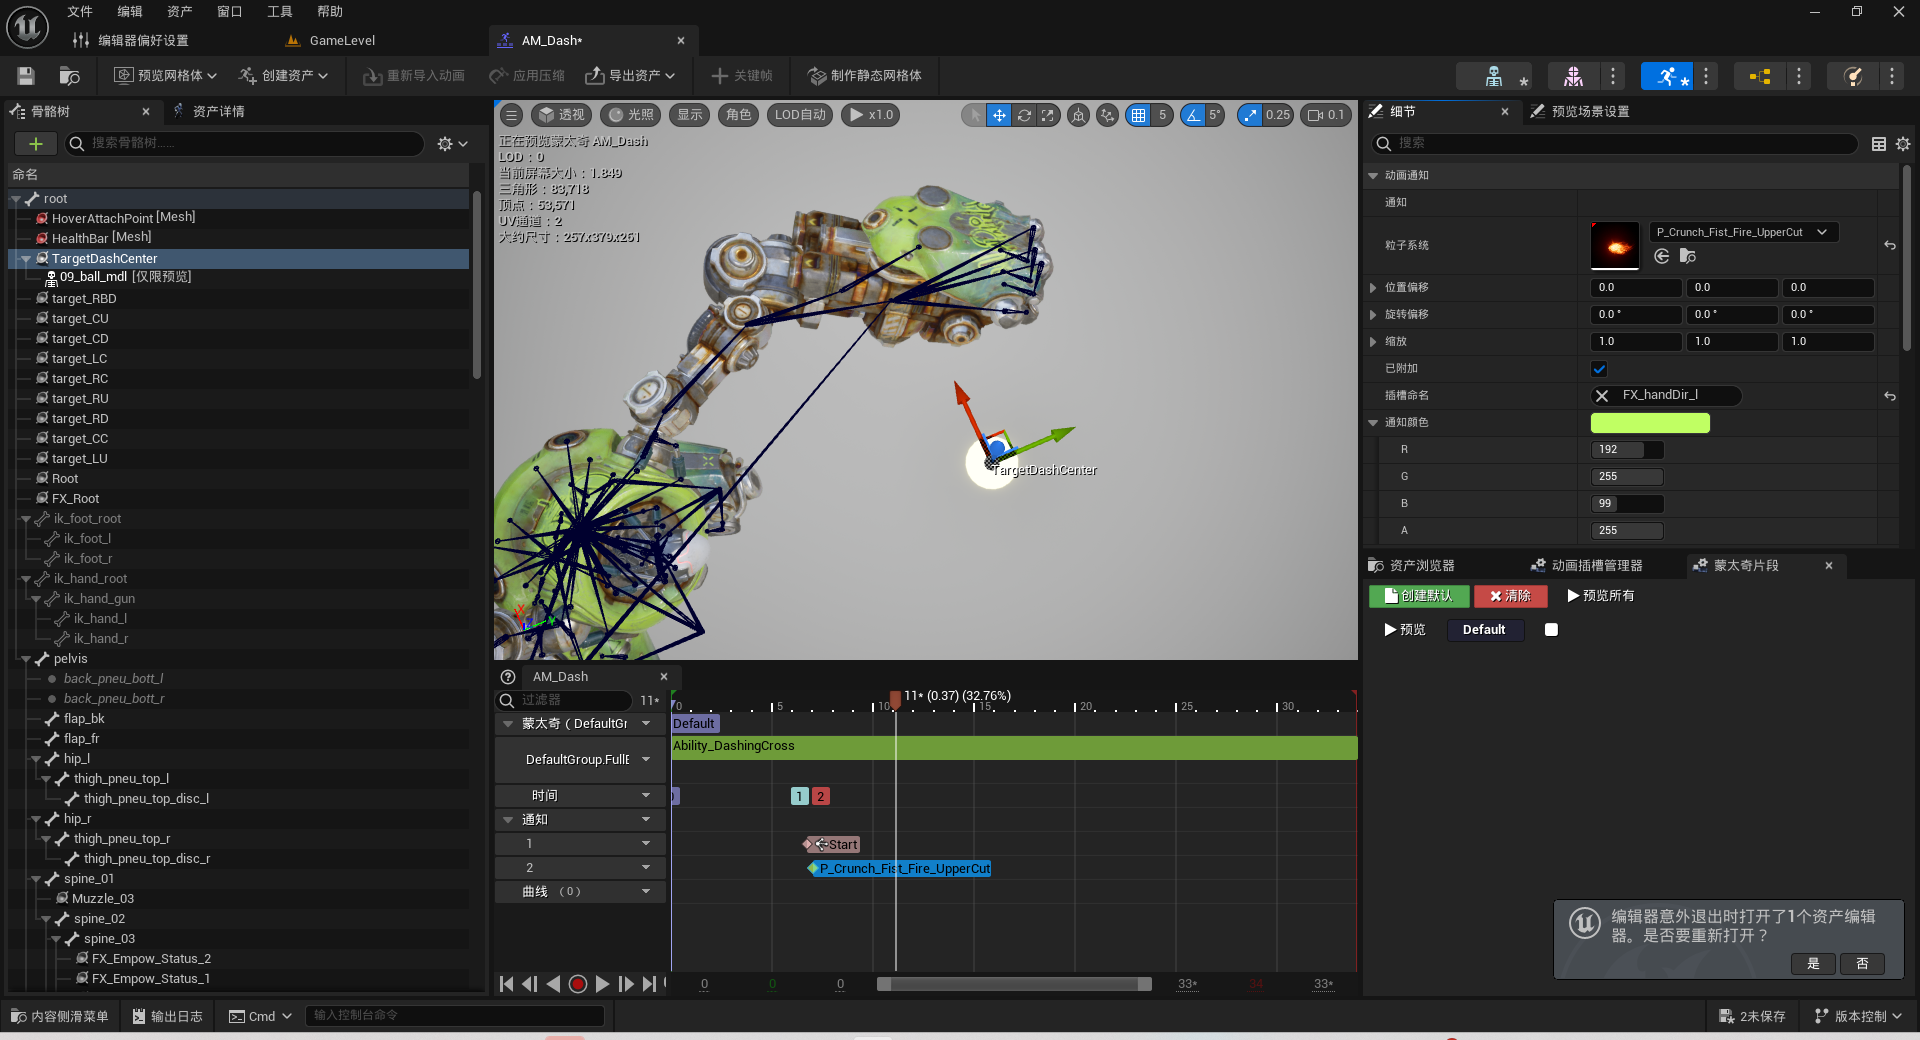Screen dimensions: 1920x1040
Task: Click the green create default button
Action: tap(1419, 596)
